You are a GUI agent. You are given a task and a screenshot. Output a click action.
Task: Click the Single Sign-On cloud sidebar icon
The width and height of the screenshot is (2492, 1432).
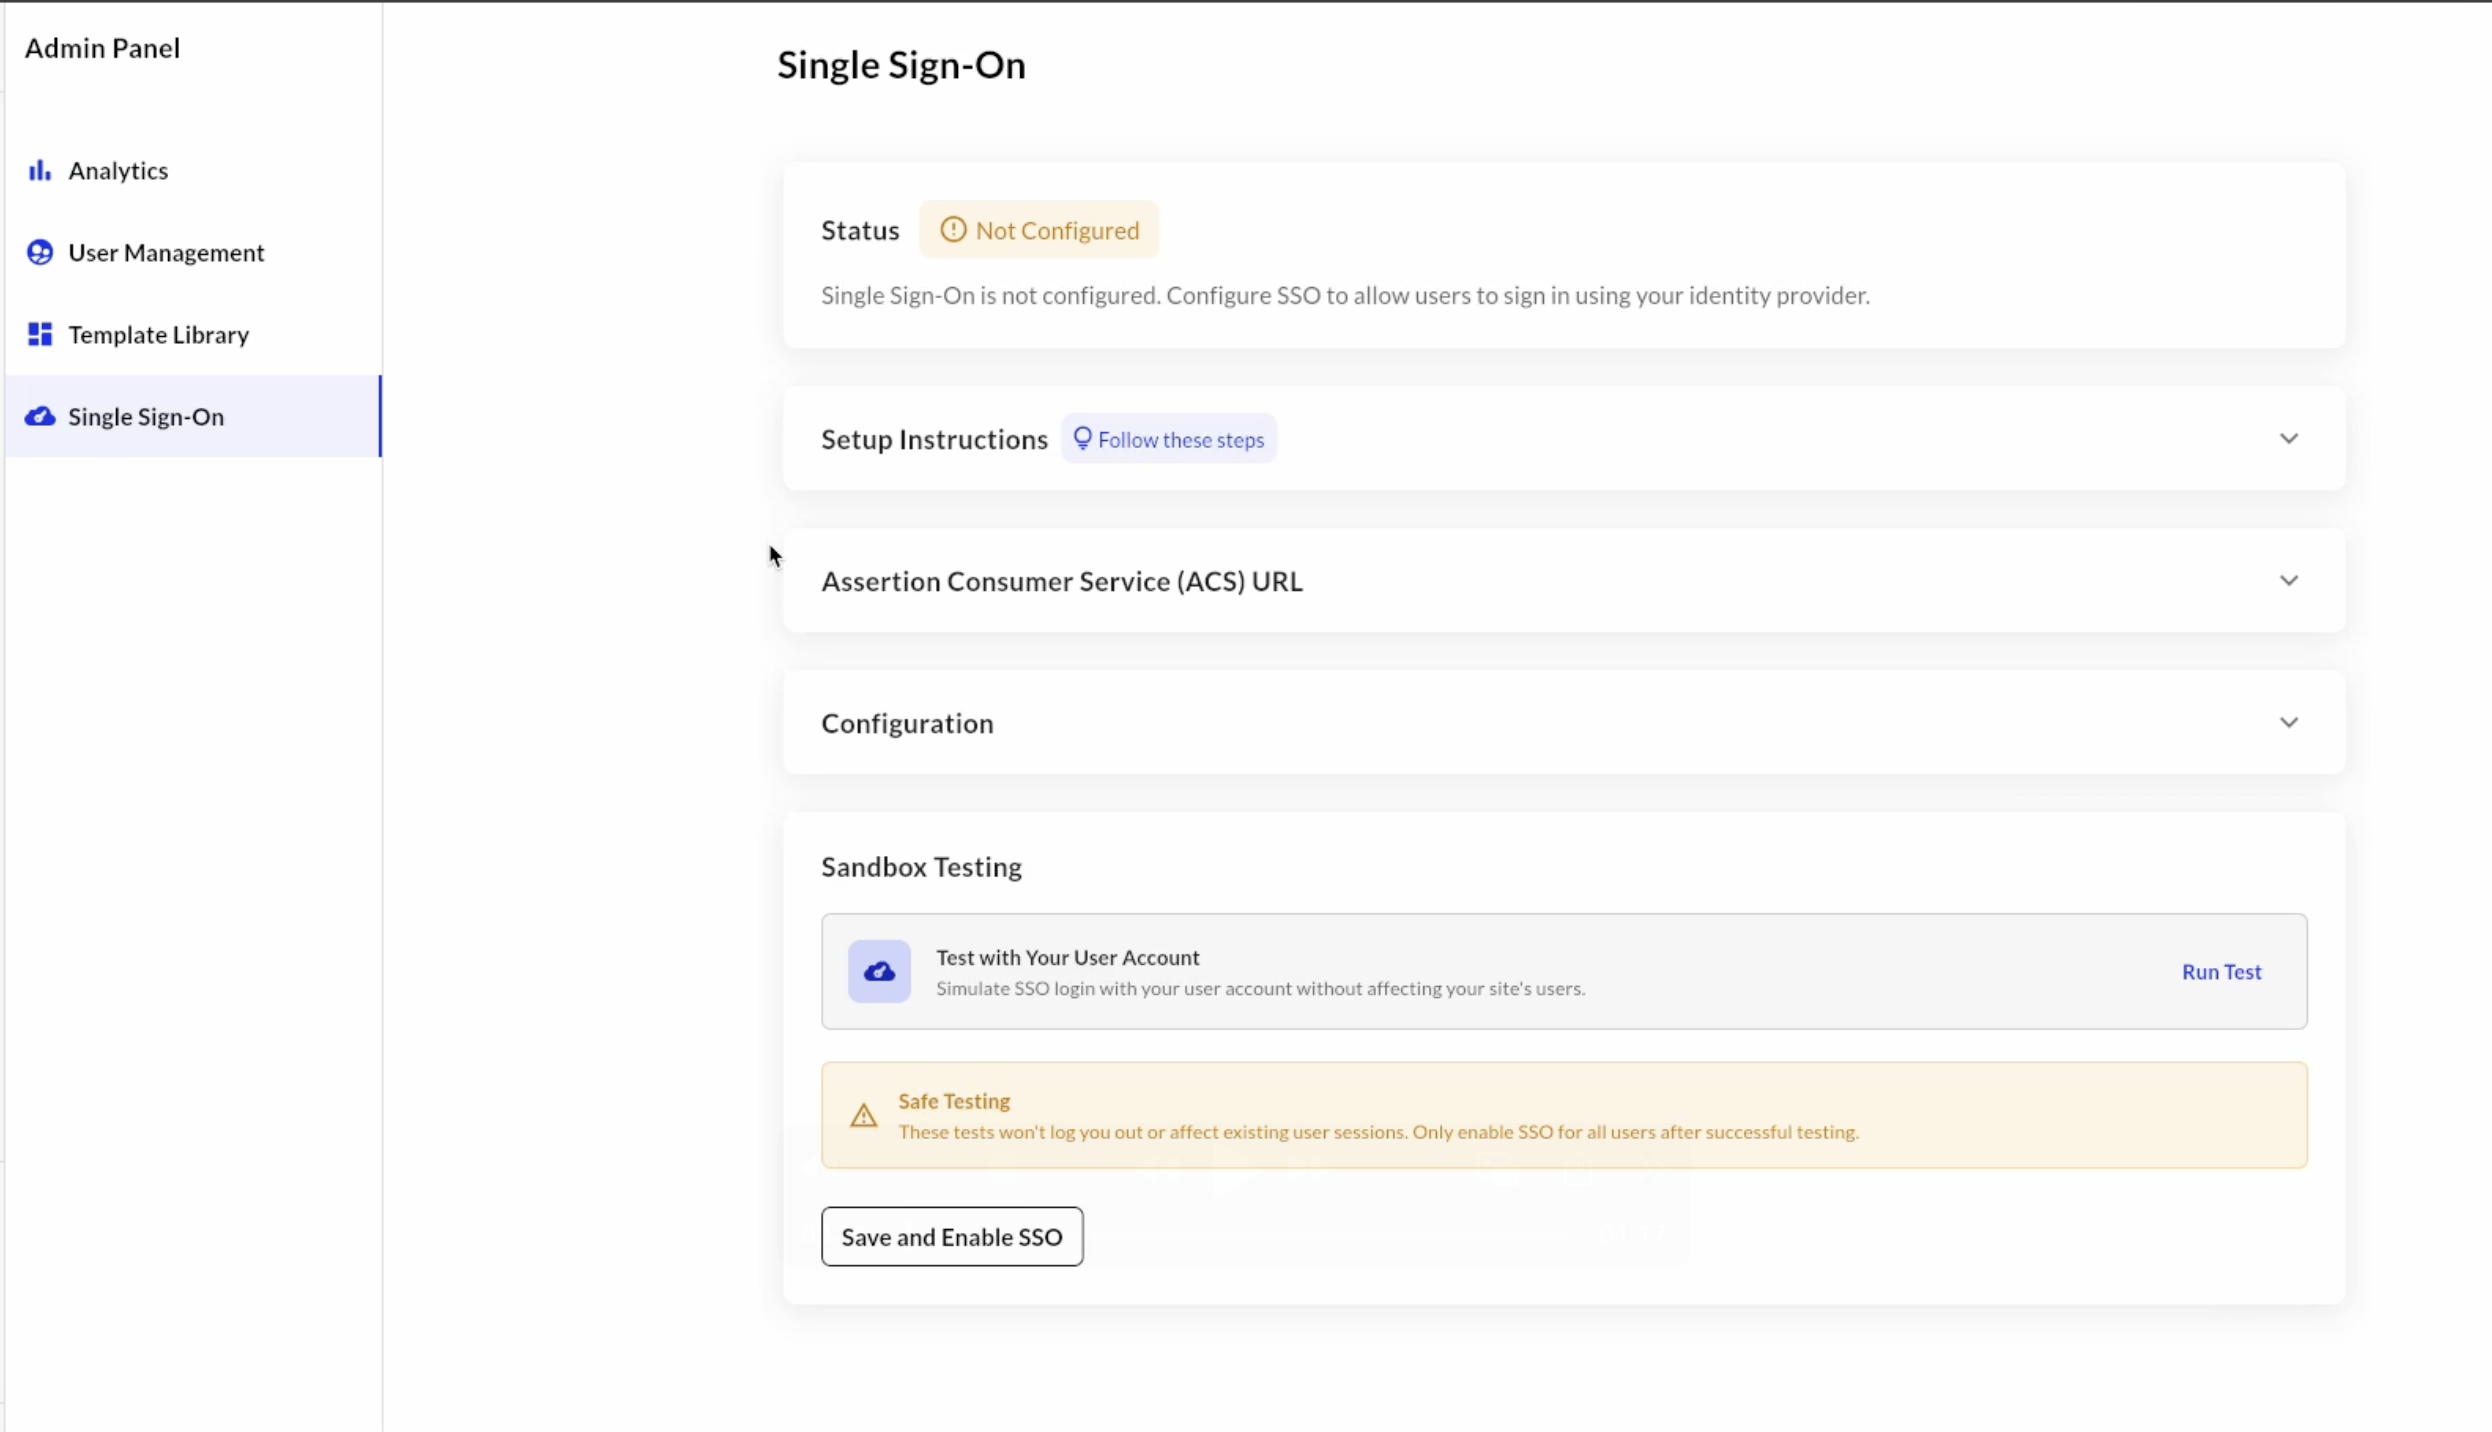point(39,417)
